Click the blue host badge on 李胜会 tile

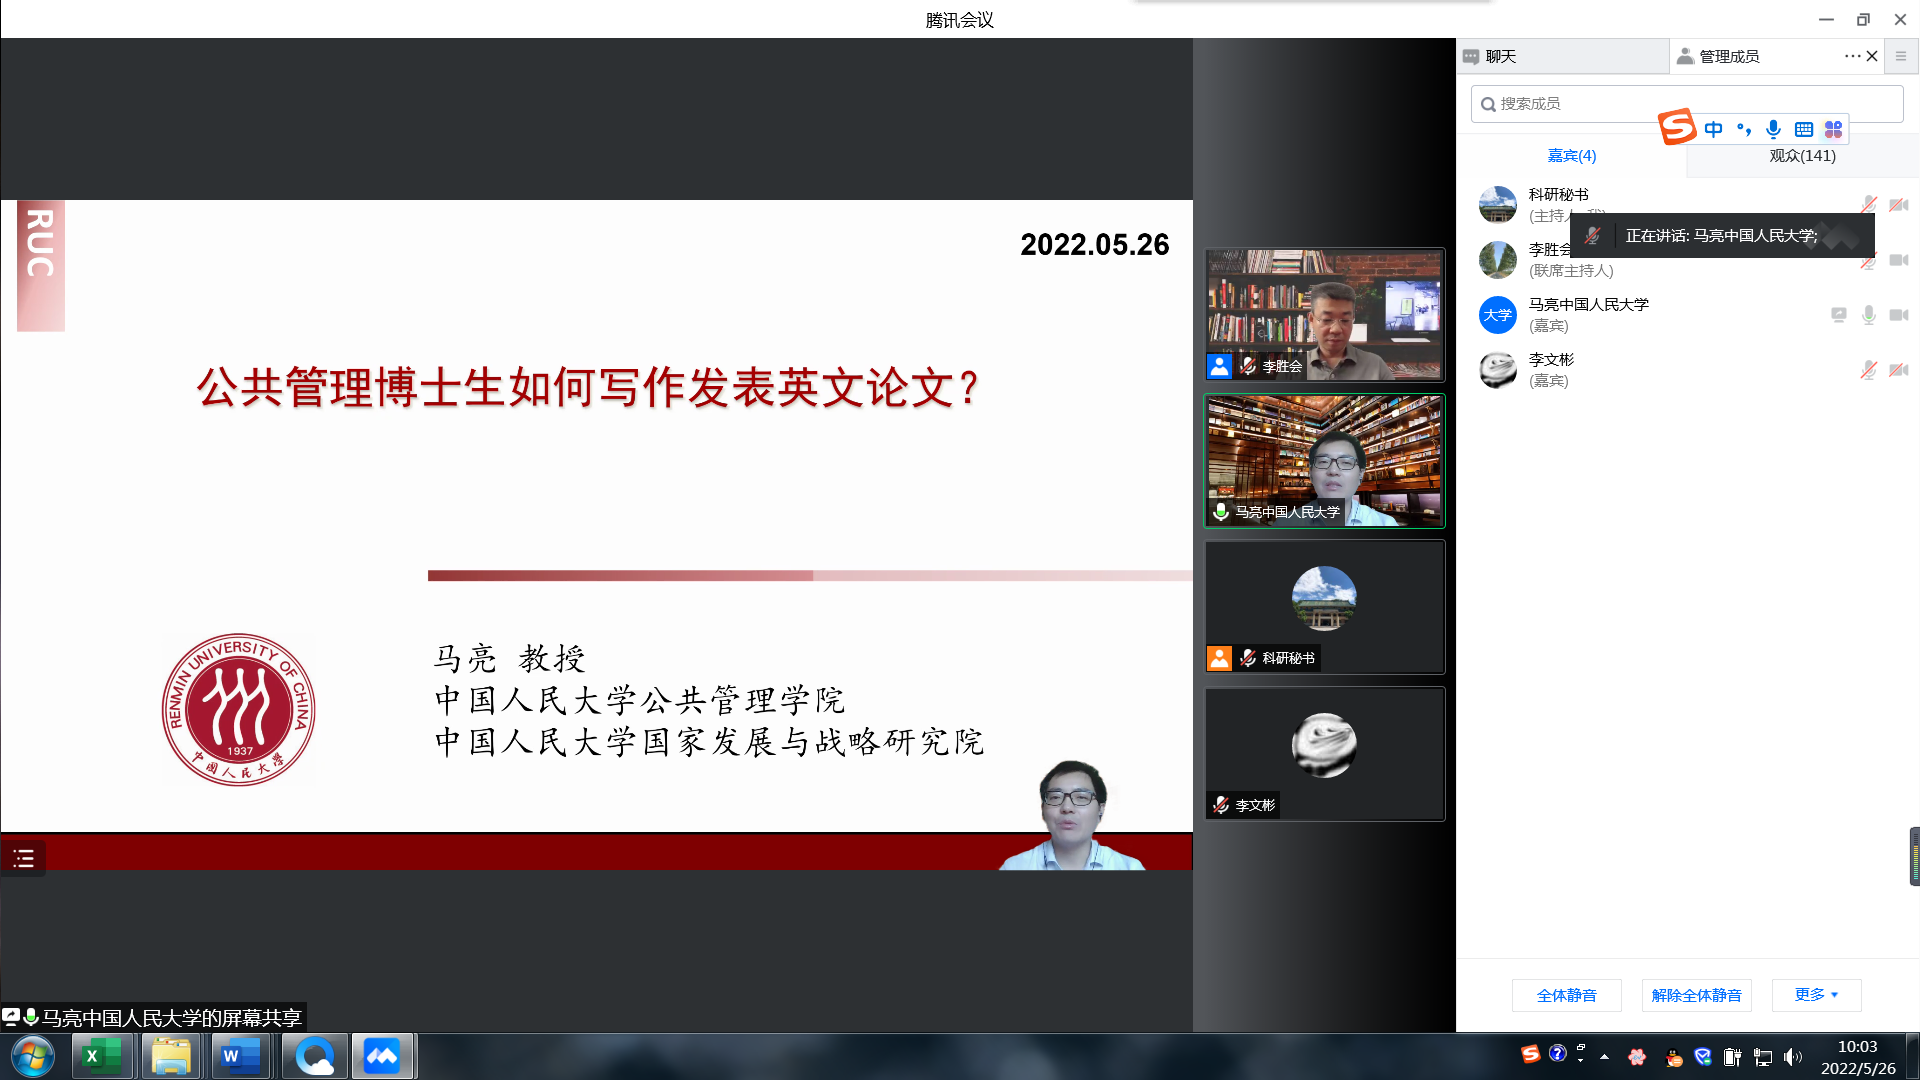pyautogui.click(x=1219, y=366)
